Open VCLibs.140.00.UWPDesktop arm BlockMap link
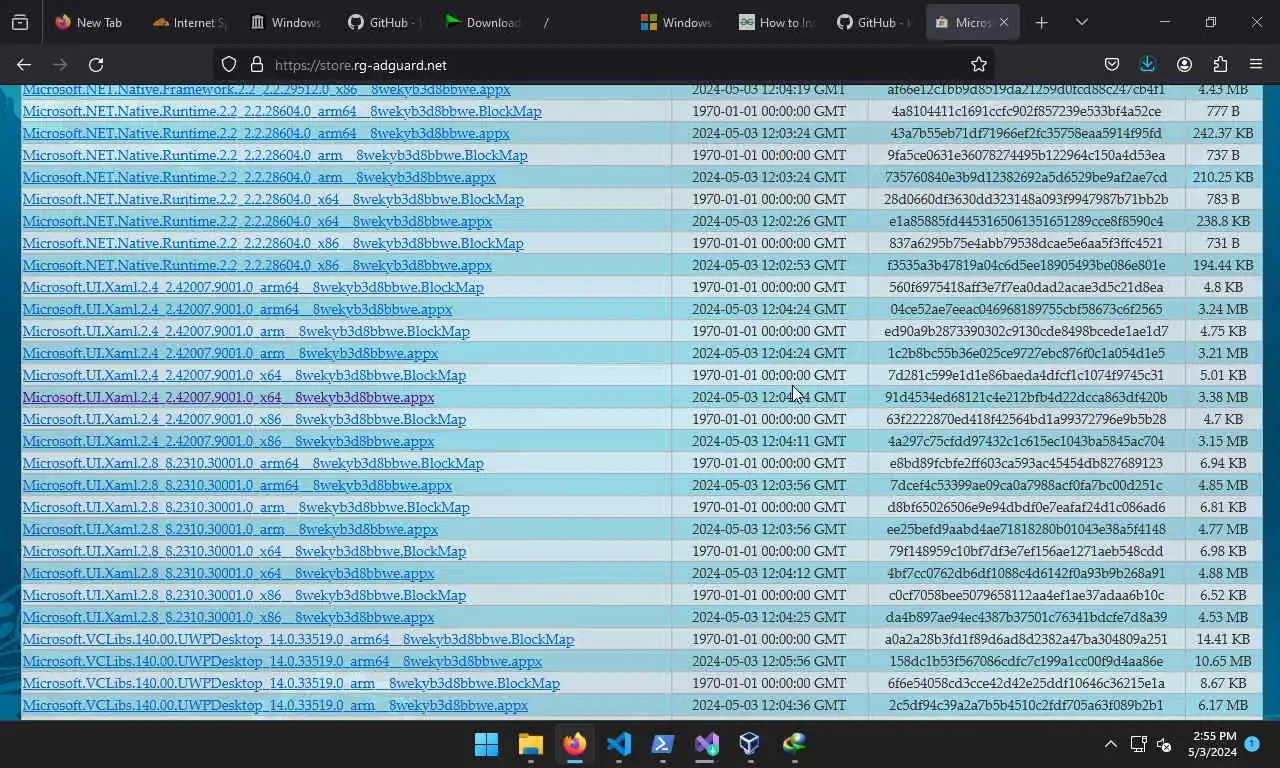The image size is (1280, 768). pos(291,683)
